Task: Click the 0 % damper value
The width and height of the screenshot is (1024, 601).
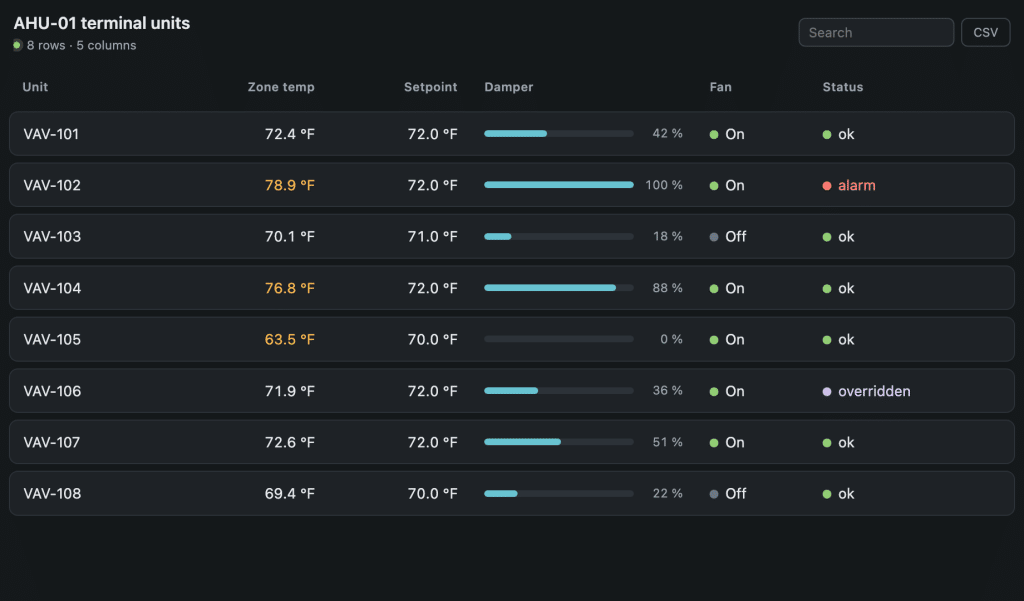Action: point(671,339)
